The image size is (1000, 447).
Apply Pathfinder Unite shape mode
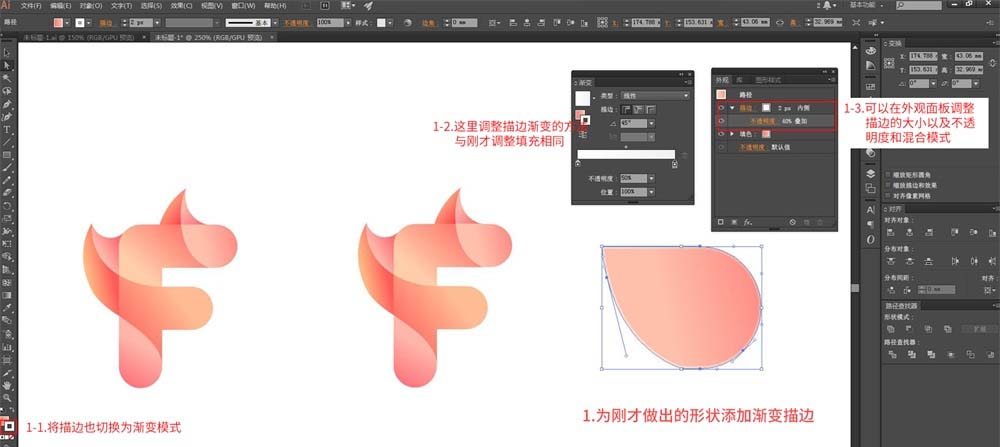click(x=891, y=329)
